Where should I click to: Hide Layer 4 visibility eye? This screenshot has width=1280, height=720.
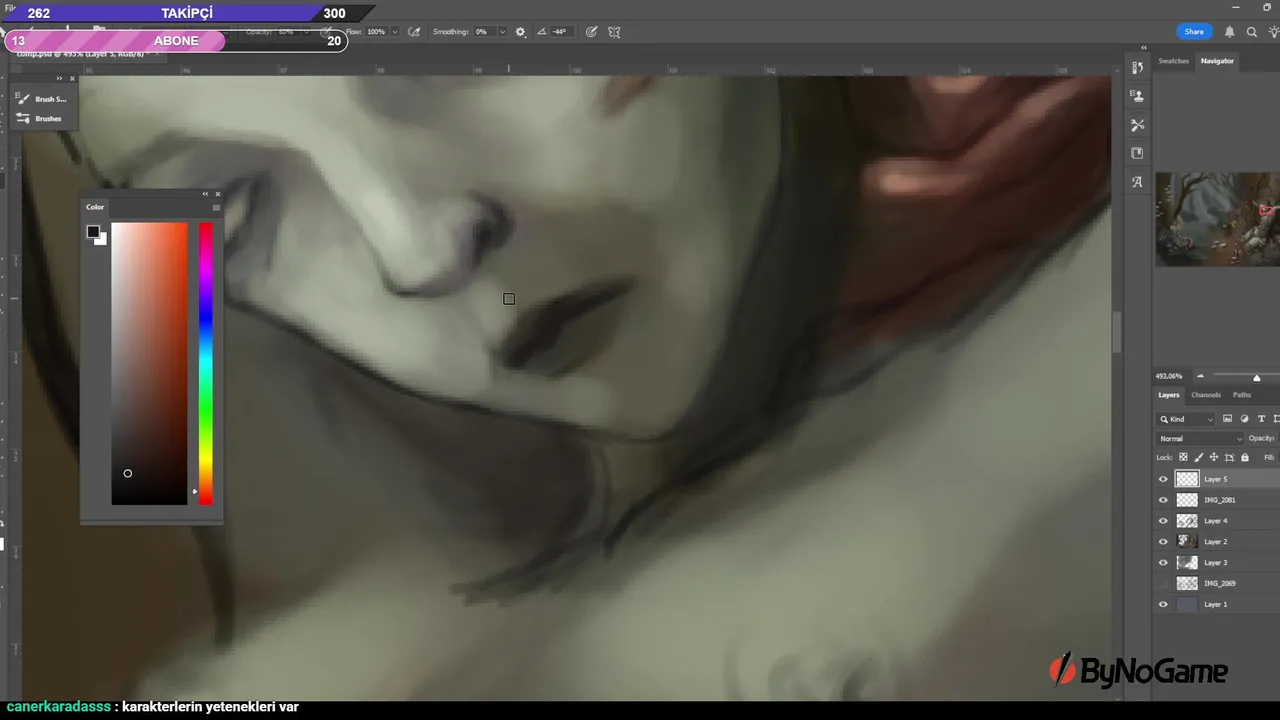coord(1163,521)
